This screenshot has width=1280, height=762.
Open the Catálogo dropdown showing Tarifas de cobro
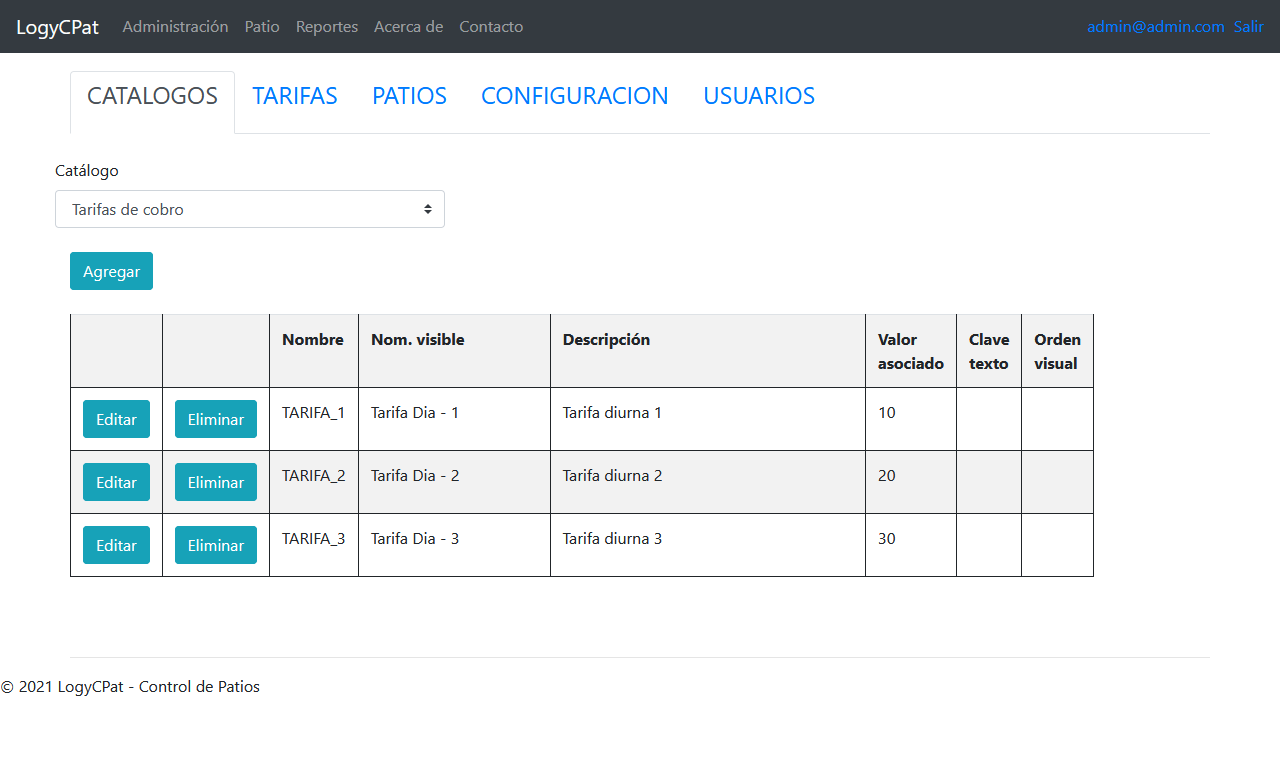pos(250,209)
